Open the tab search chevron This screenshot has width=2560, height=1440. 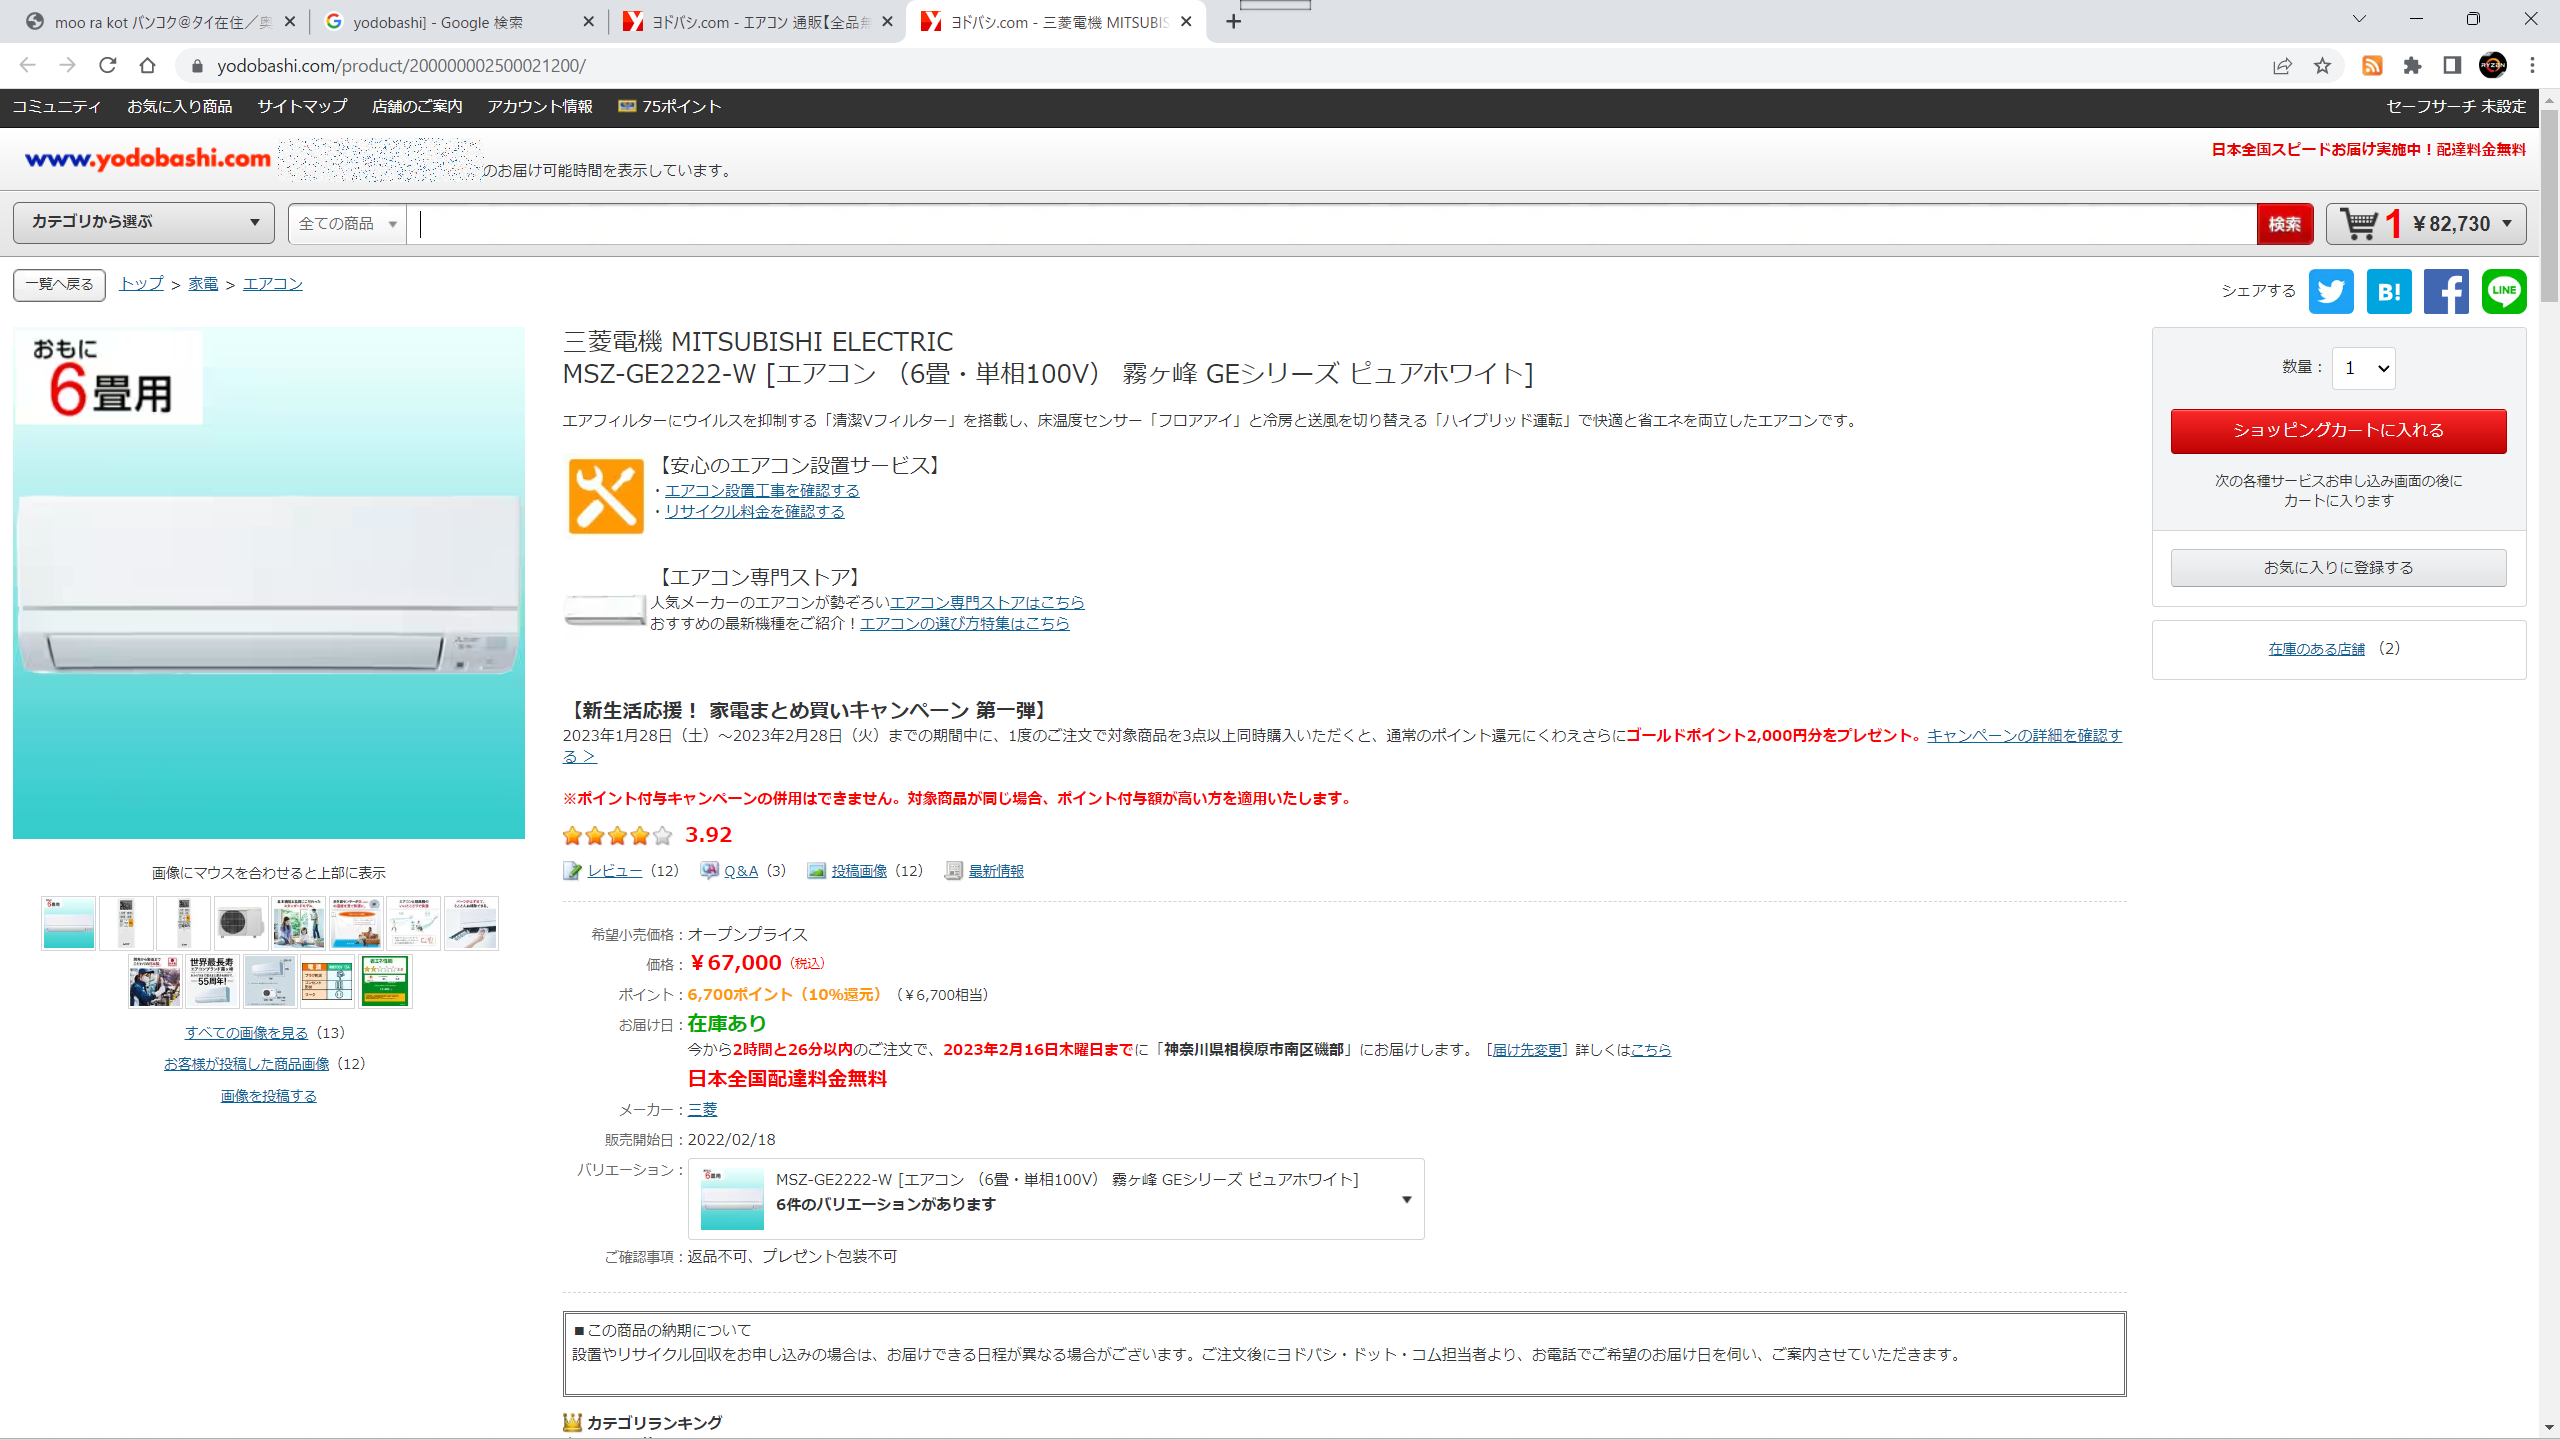click(2359, 20)
